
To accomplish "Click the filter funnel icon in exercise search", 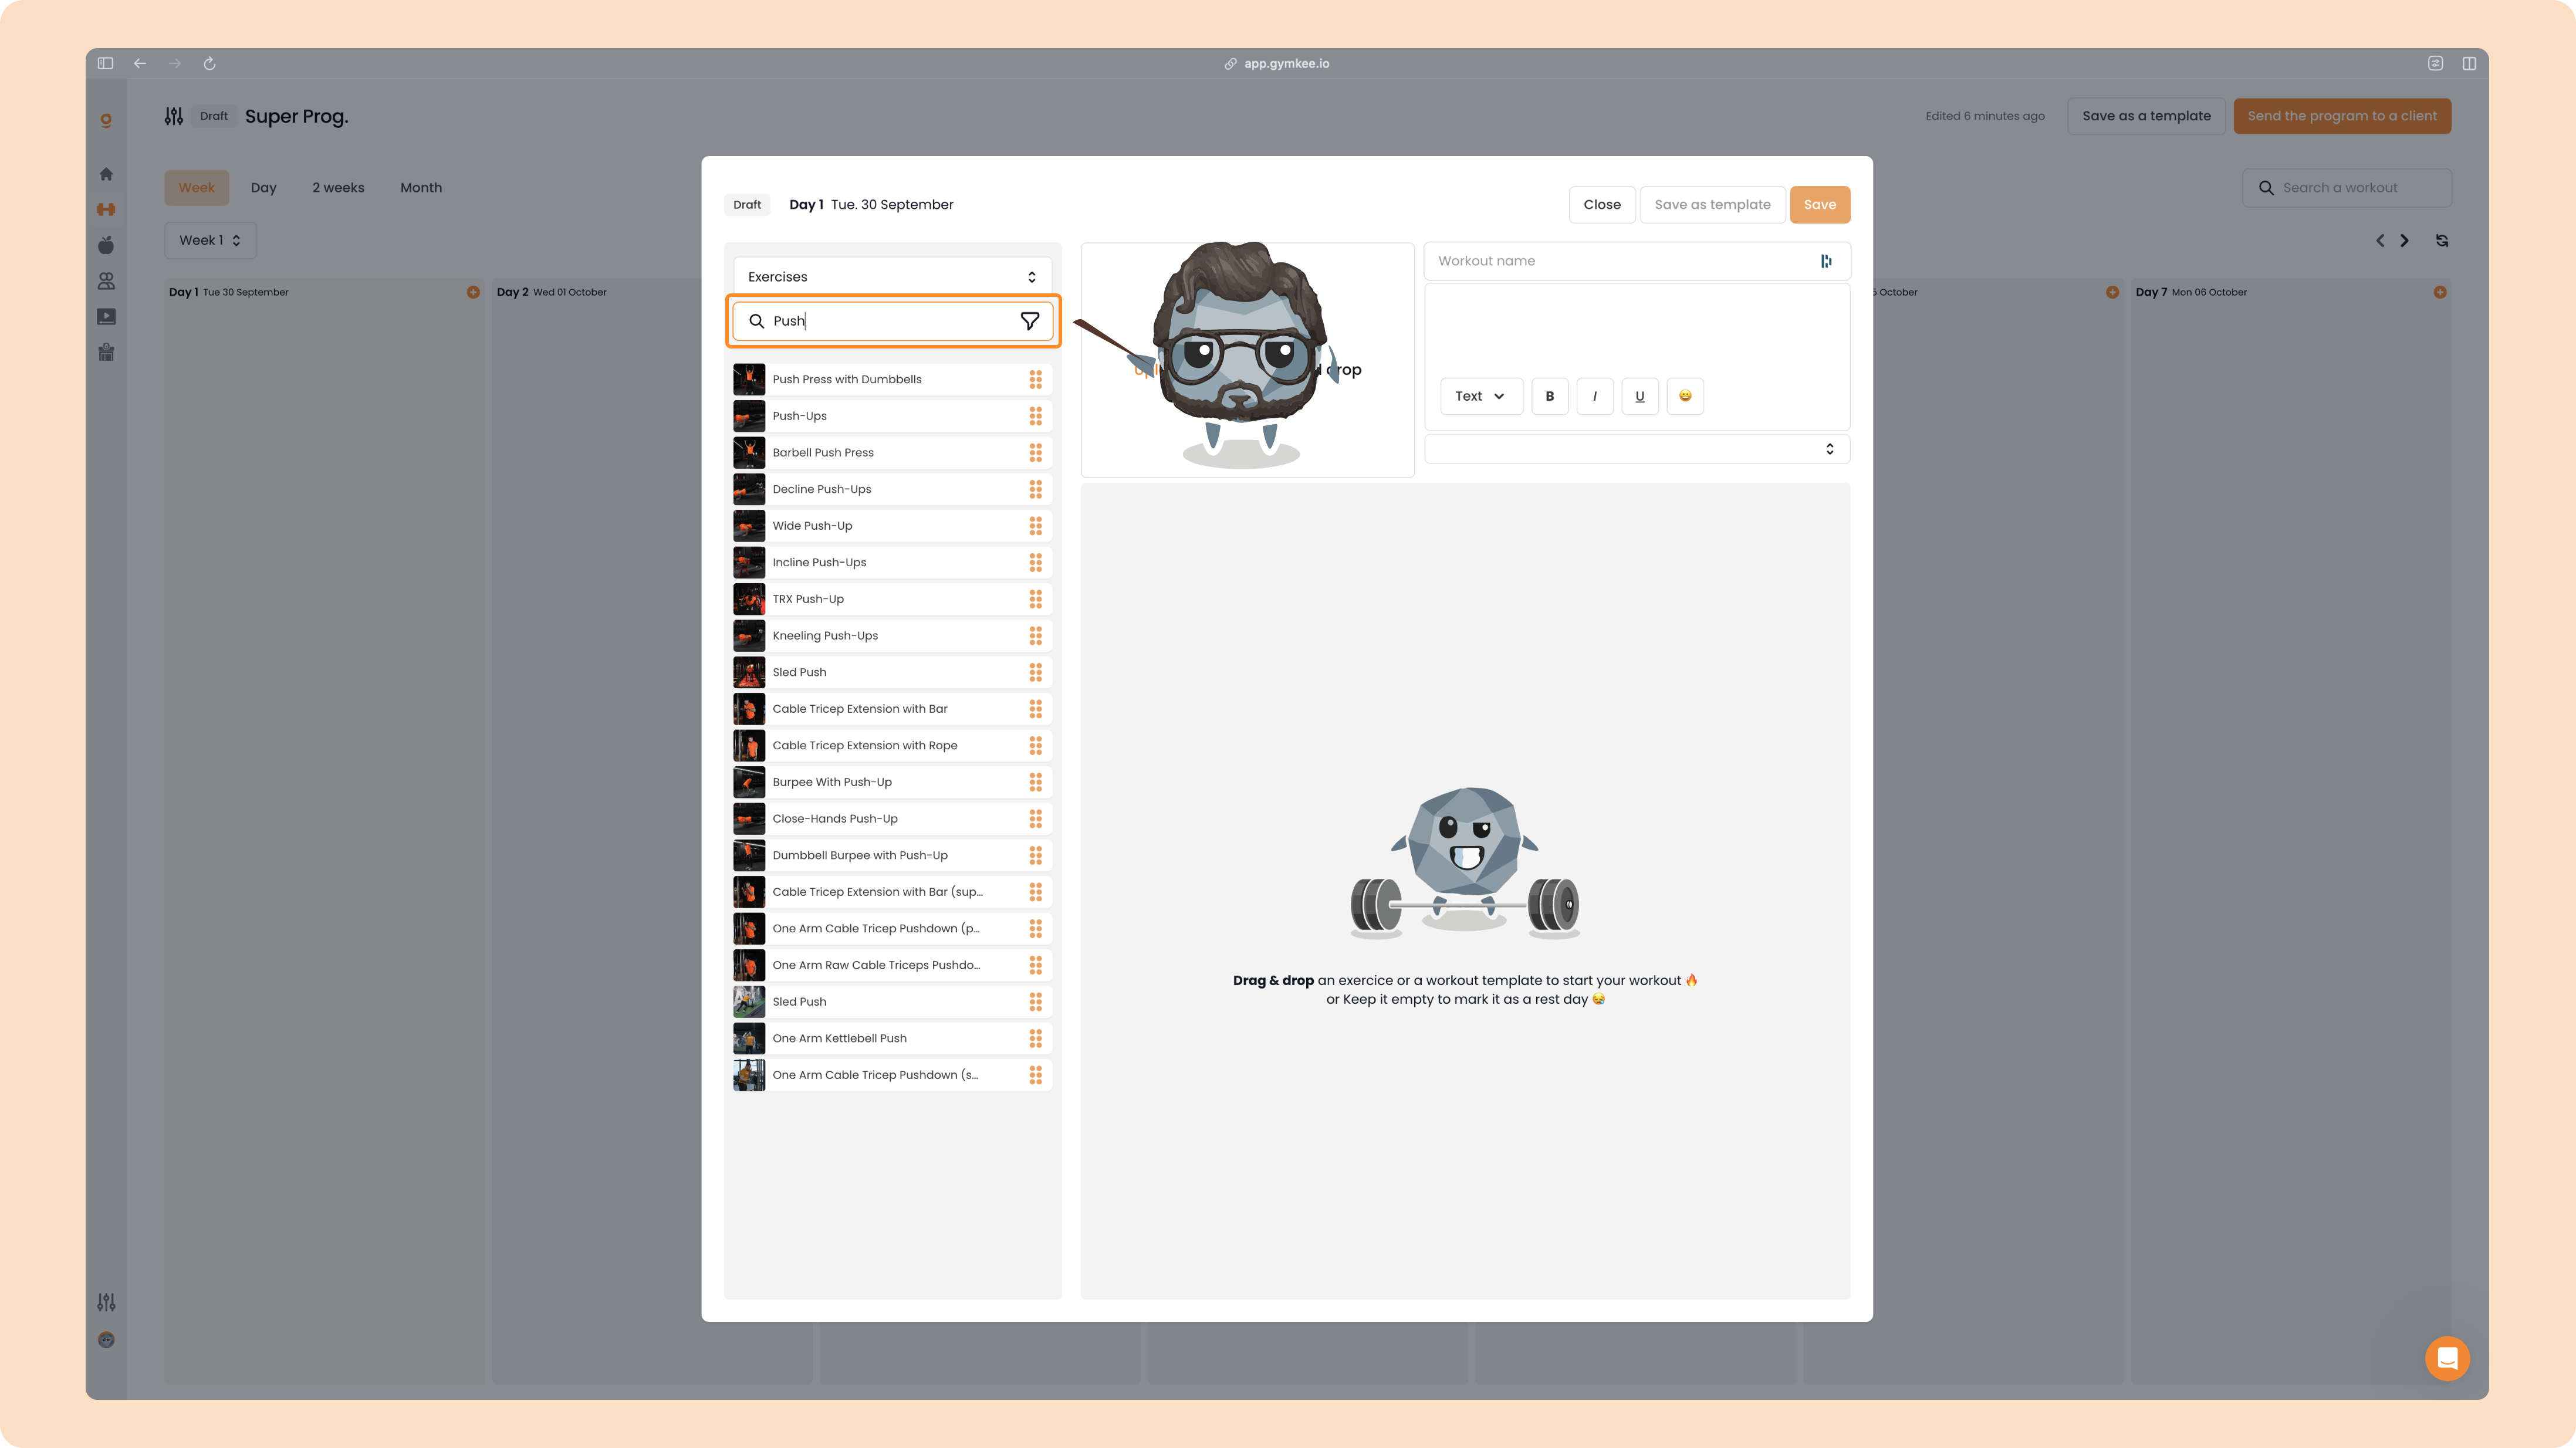I will (1029, 321).
